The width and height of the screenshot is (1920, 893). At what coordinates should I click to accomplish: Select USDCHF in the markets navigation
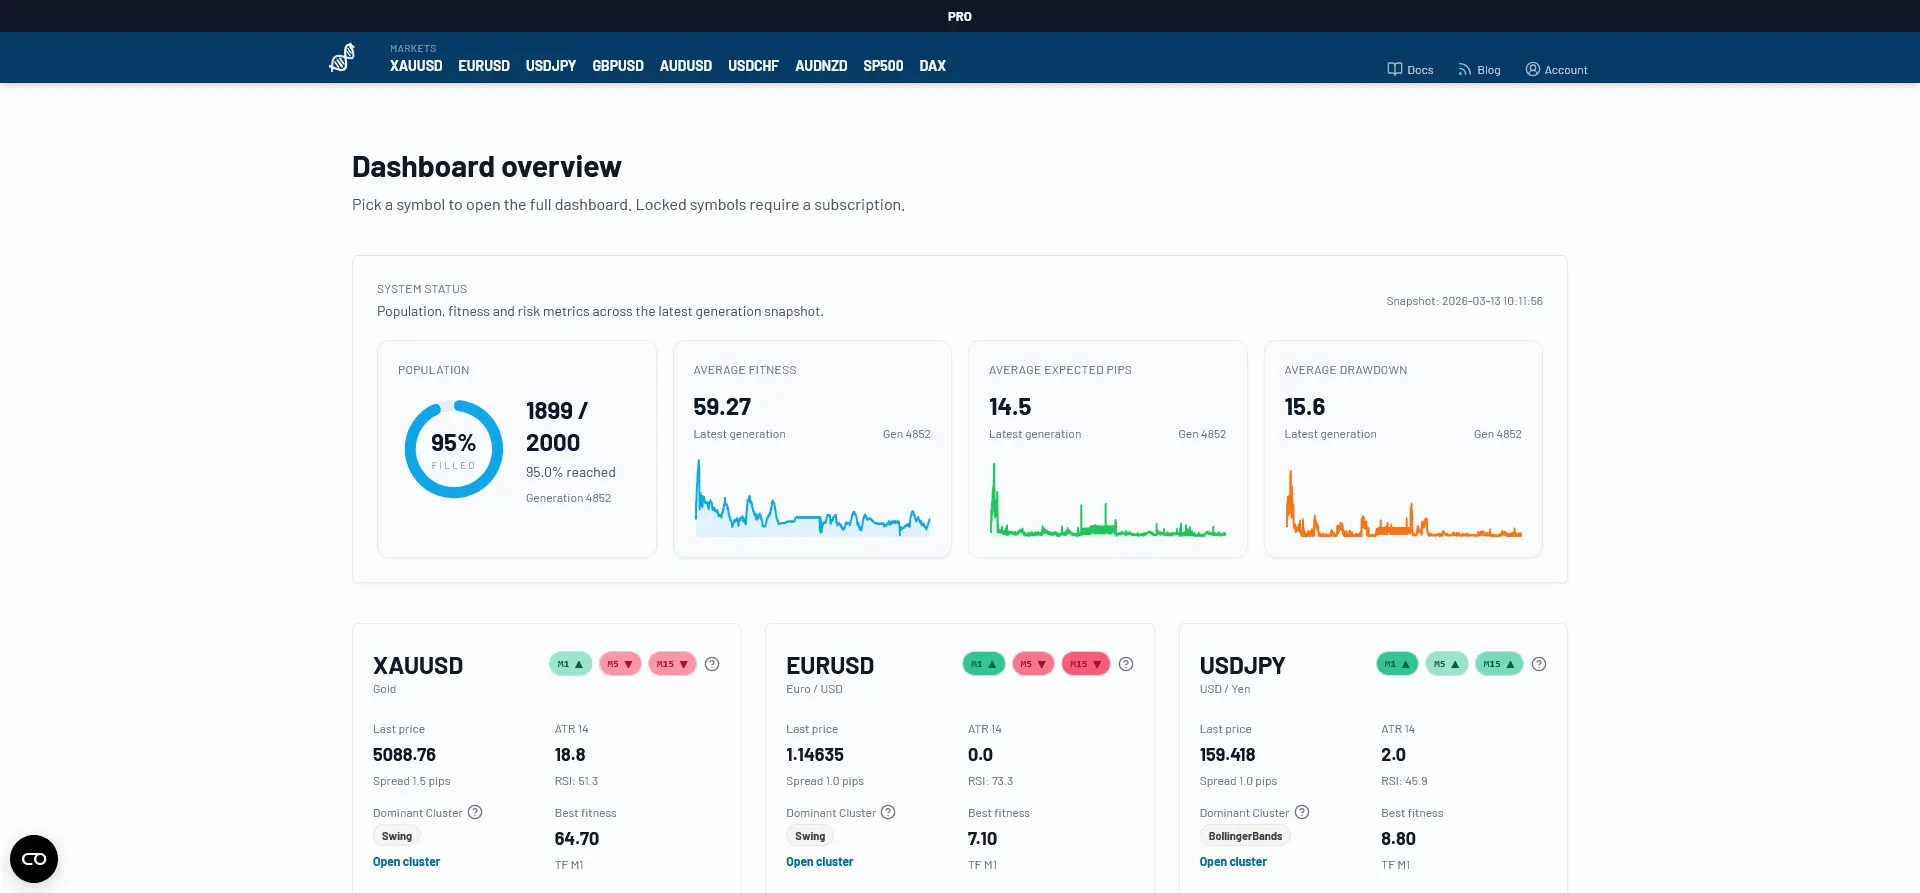pos(753,66)
